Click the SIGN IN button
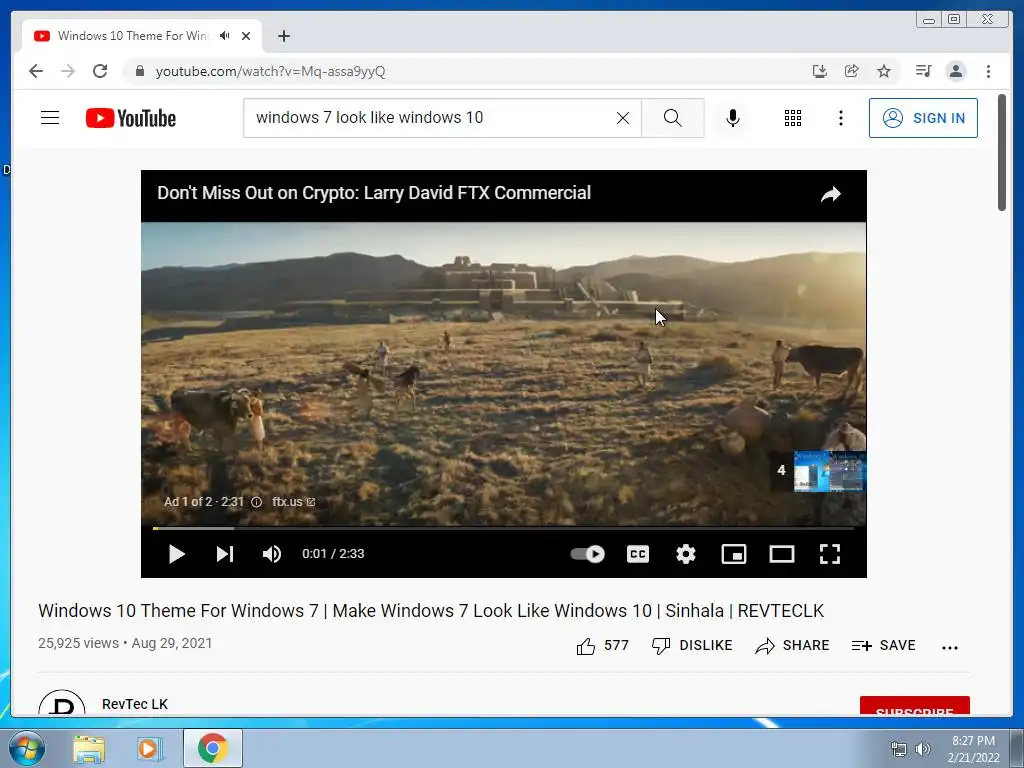 (x=923, y=118)
